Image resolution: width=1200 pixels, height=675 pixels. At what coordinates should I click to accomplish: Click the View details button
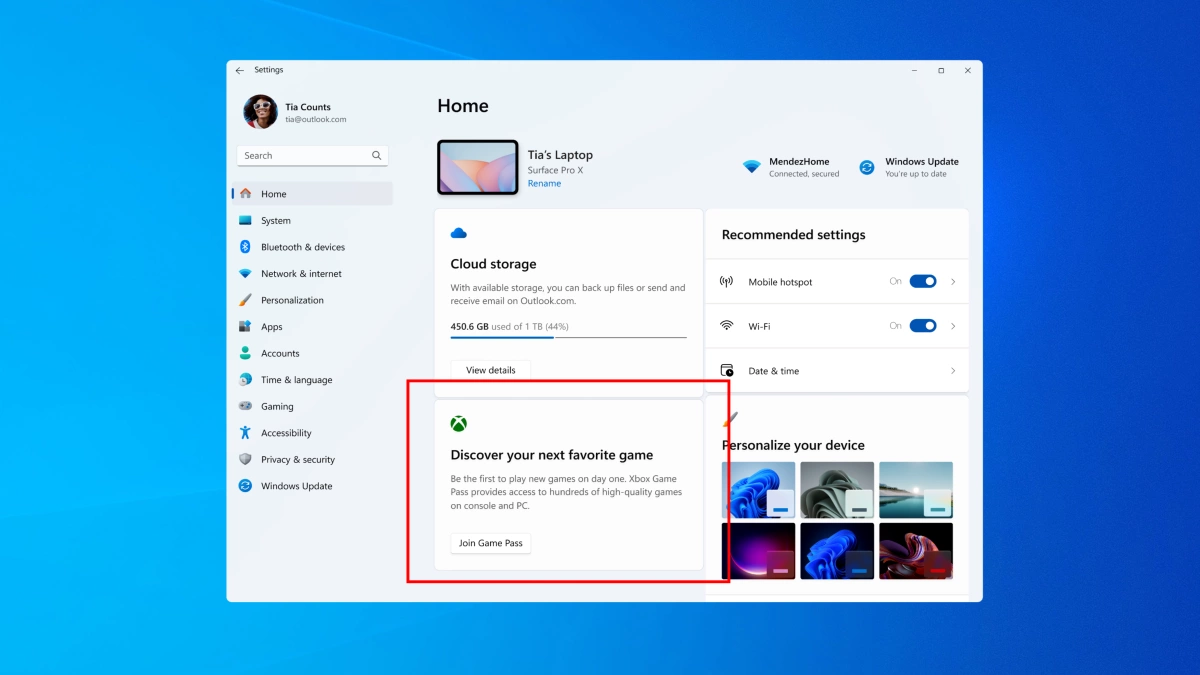491,370
